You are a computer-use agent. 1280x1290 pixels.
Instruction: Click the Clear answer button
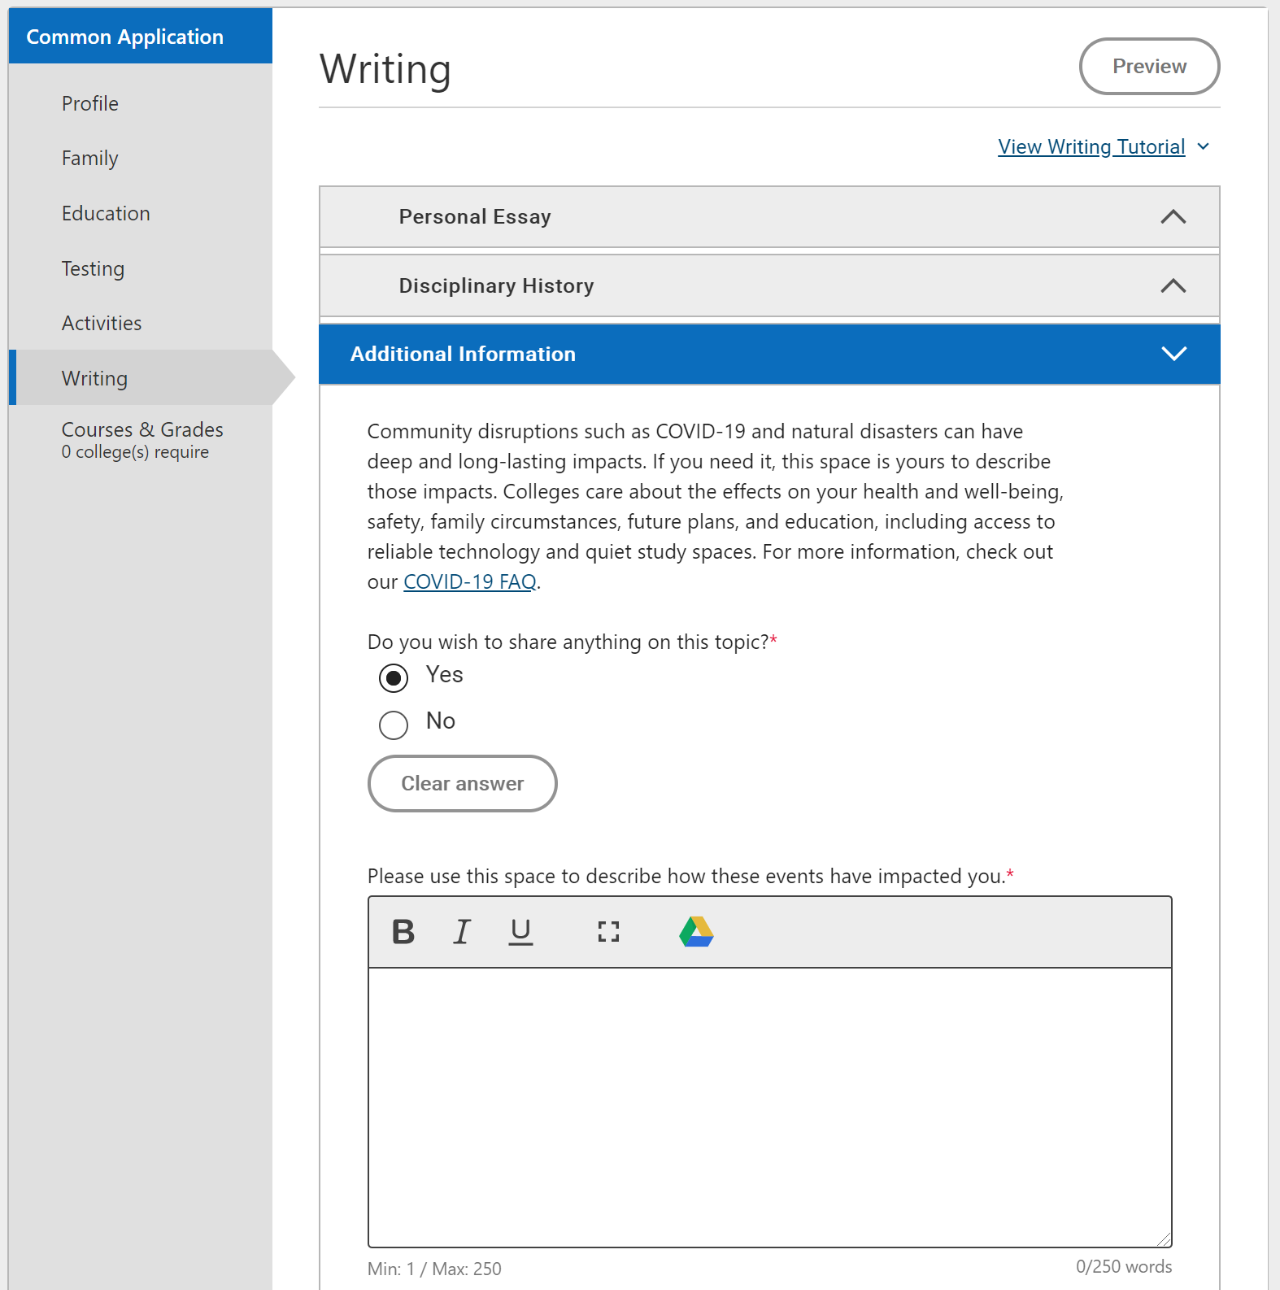pos(462,783)
